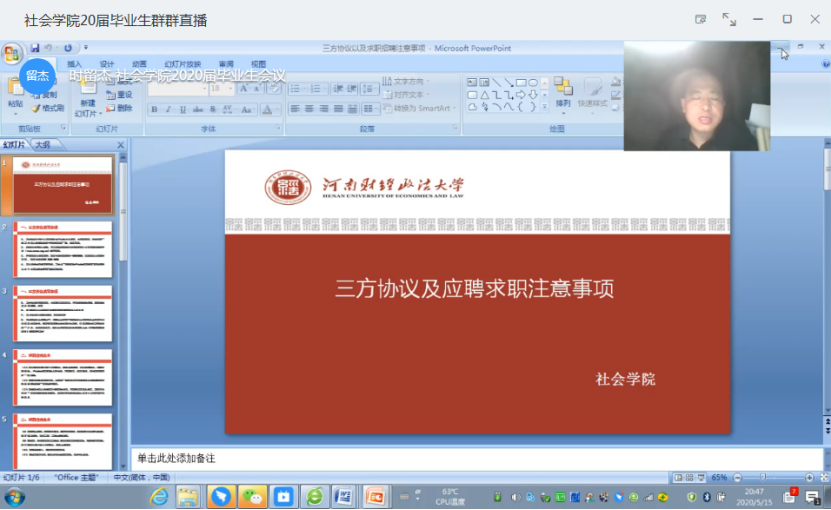This screenshot has width=831, height=510.
Task: Open 字体 Font dialog launcher
Action: [278, 128]
